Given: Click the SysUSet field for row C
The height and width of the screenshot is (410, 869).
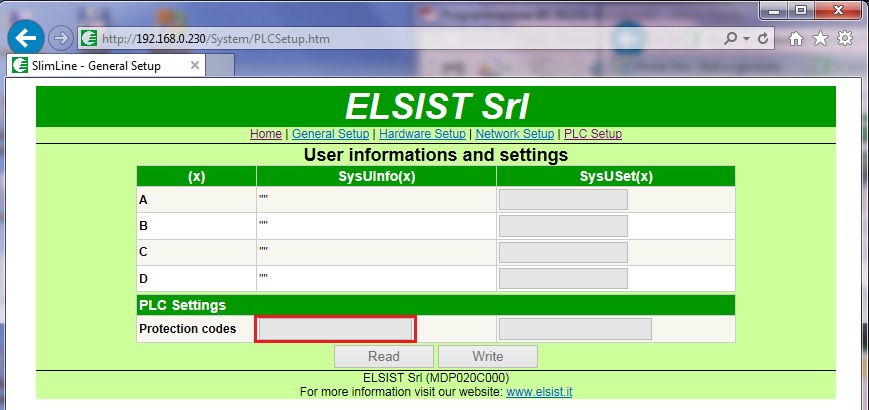Looking at the screenshot, I should pyautogui.click(x=563, y=252).
